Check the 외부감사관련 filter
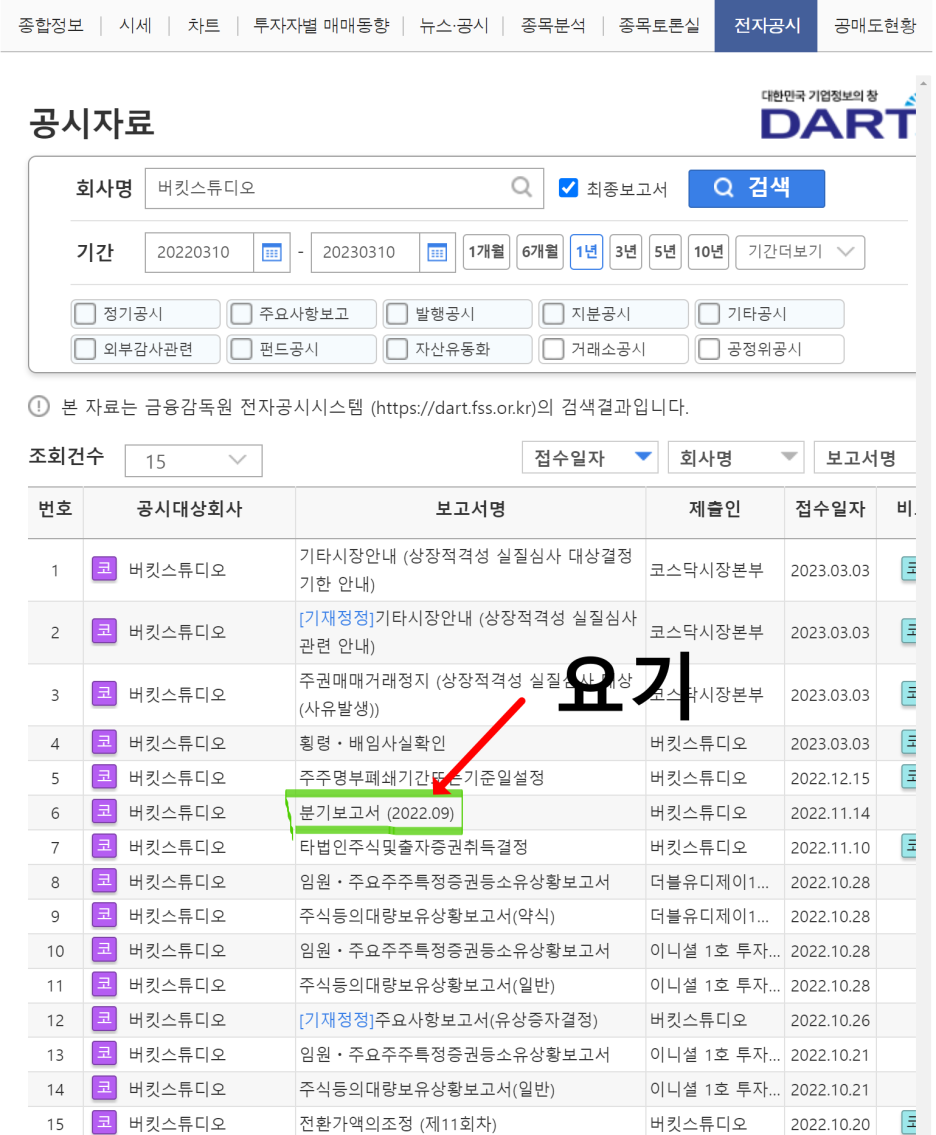Viewport: 936px width, 1135px height. point(85,349)
